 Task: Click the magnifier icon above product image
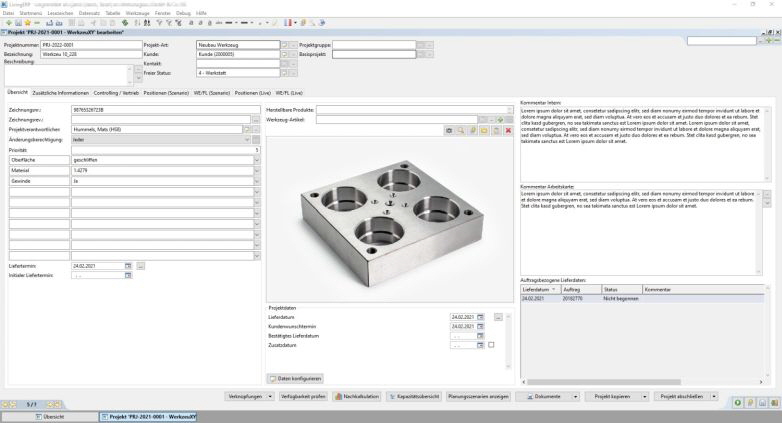coord(460,130)
